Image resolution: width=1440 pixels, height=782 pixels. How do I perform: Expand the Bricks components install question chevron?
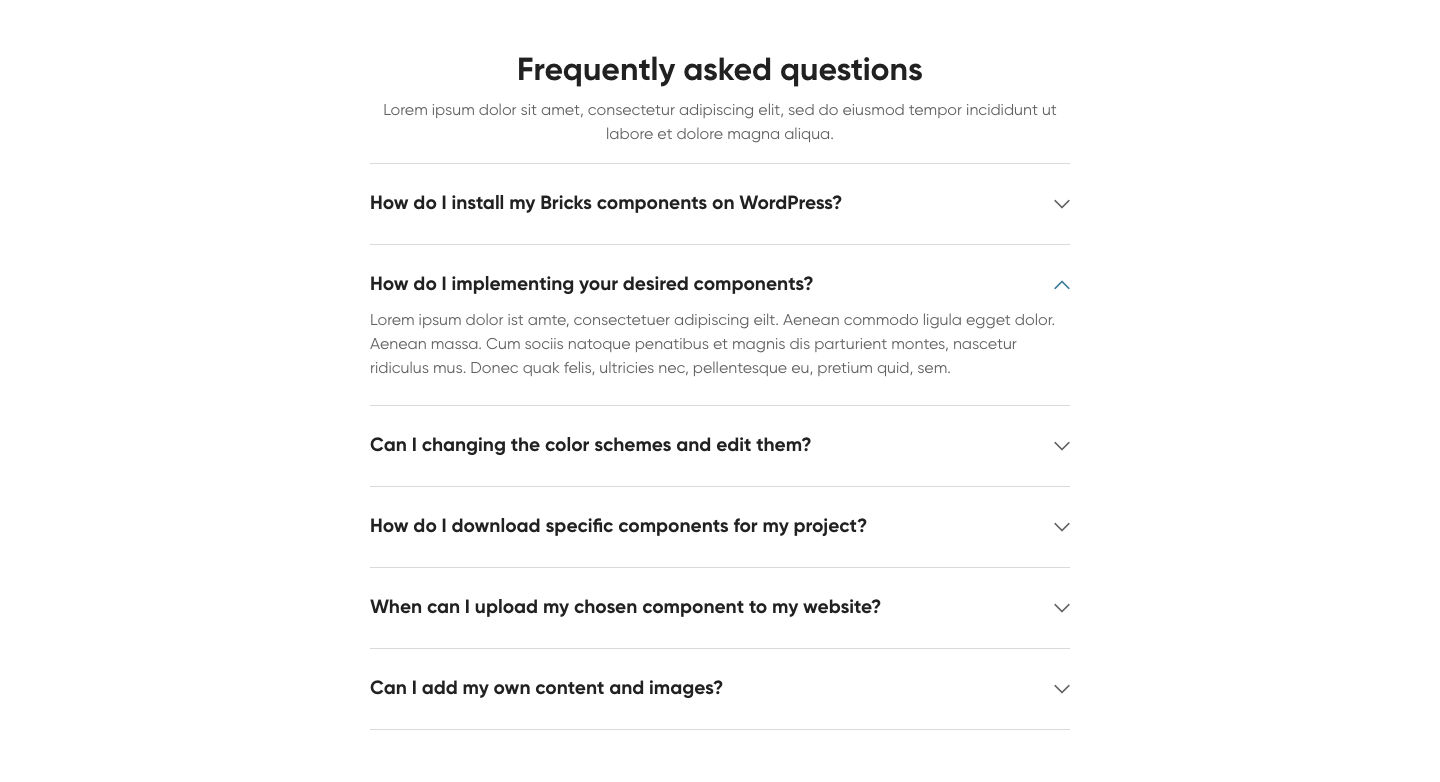point(1061,204)
